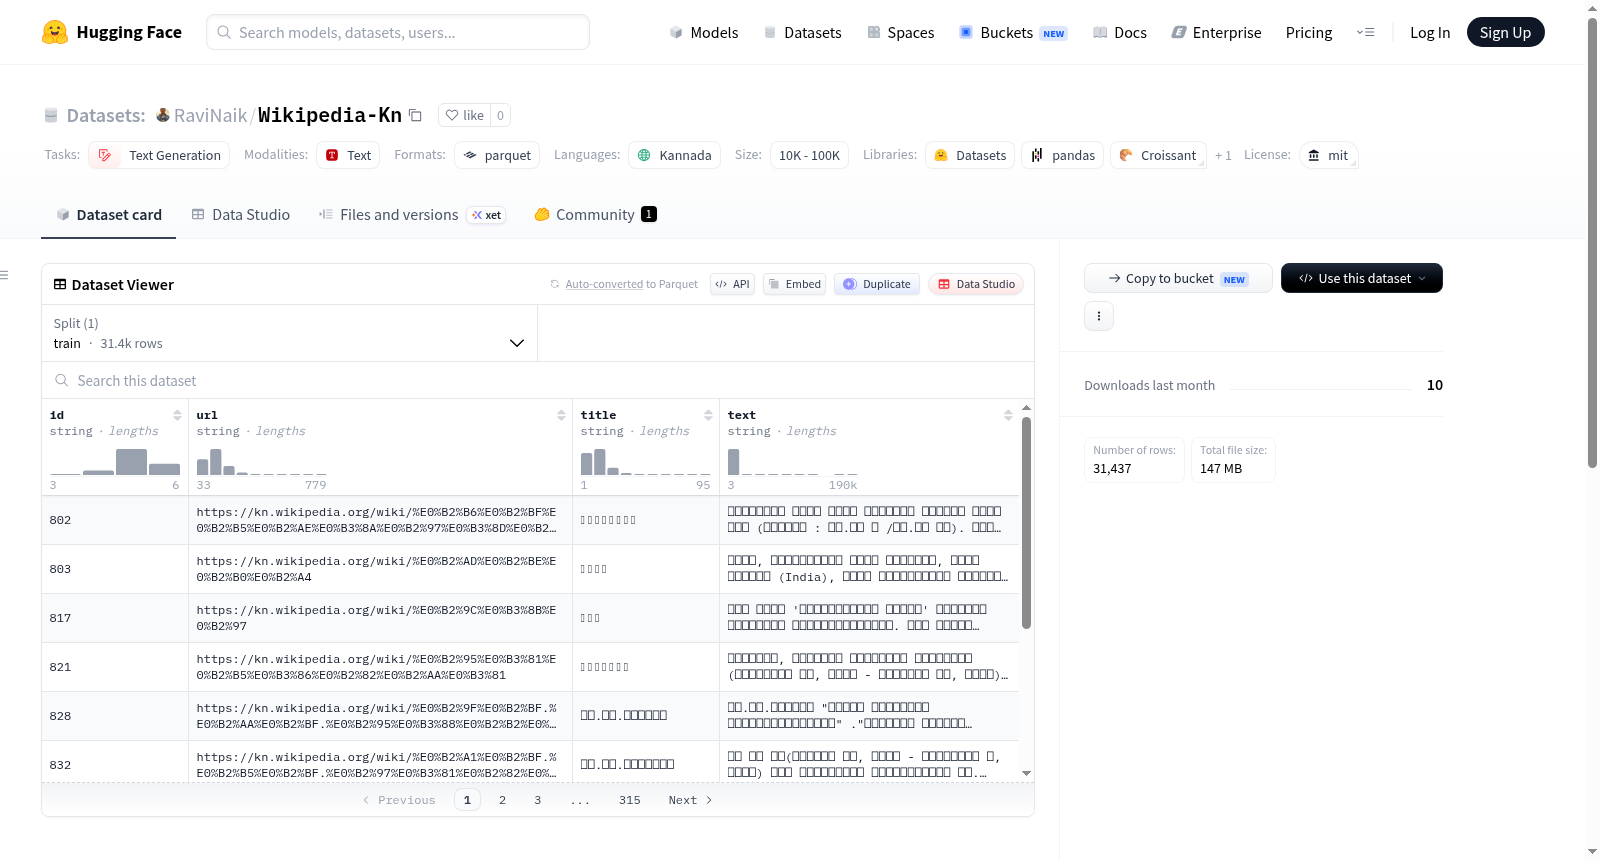Open Enterprise in the navigation
The width and height of the screenshot is (1600, 861).
pyautogui.click(x=1216, y=32)
